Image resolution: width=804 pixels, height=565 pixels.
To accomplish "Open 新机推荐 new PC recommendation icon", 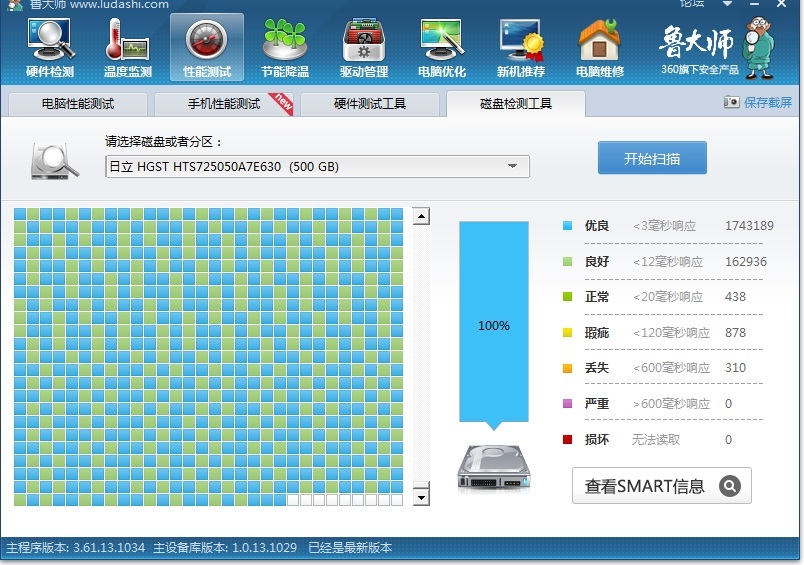I will (x=520, y=48).
